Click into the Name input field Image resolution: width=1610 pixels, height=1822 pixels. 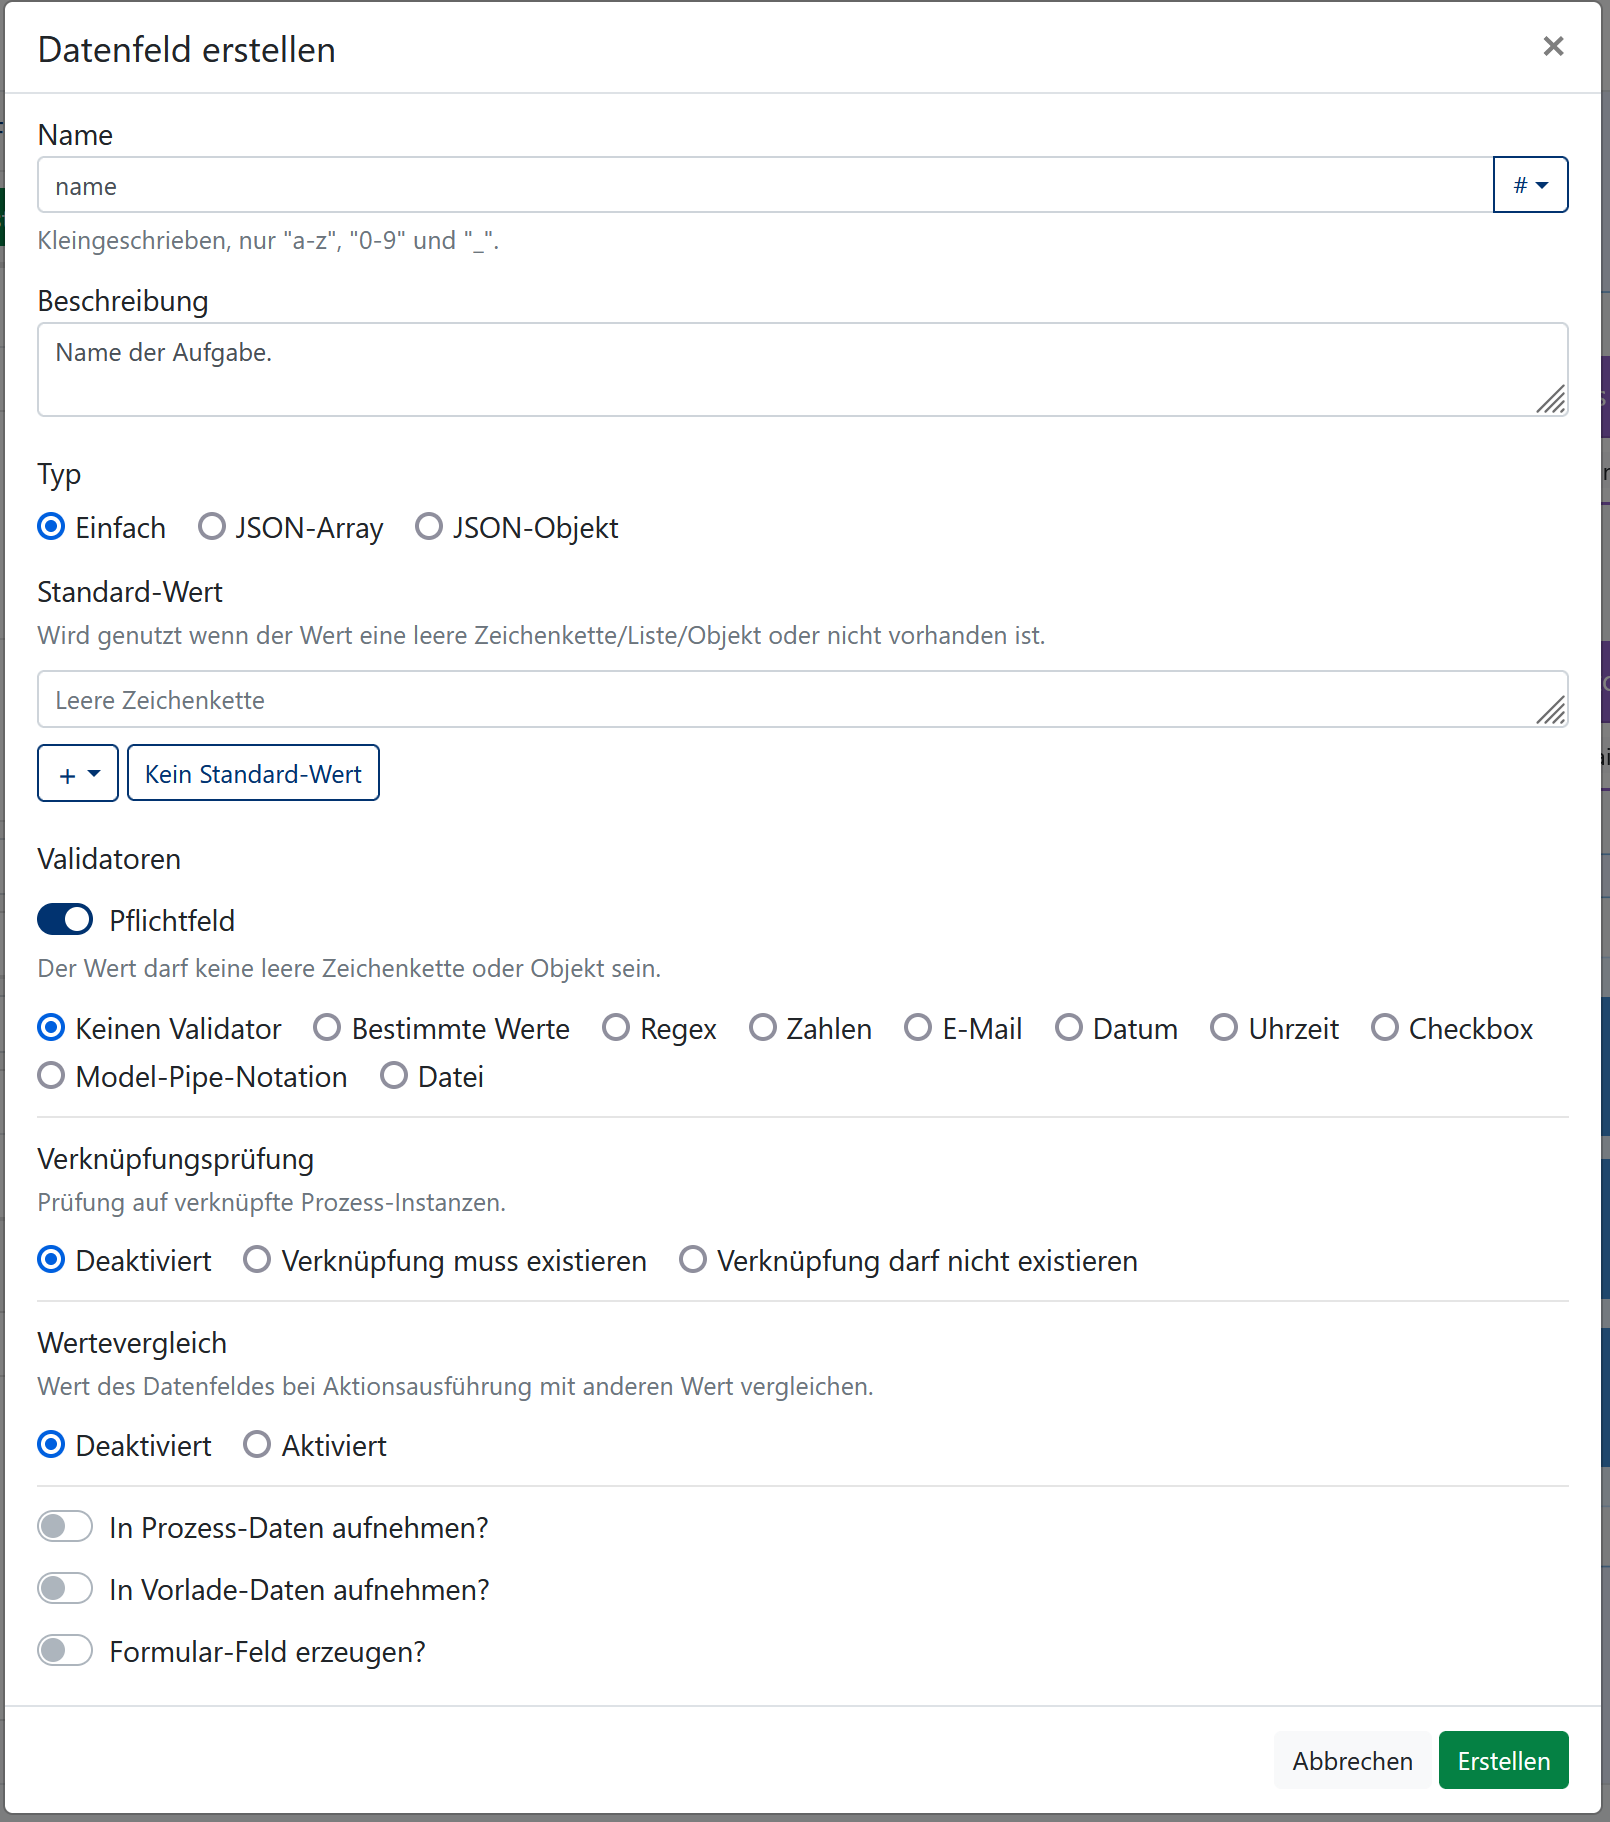765,185
